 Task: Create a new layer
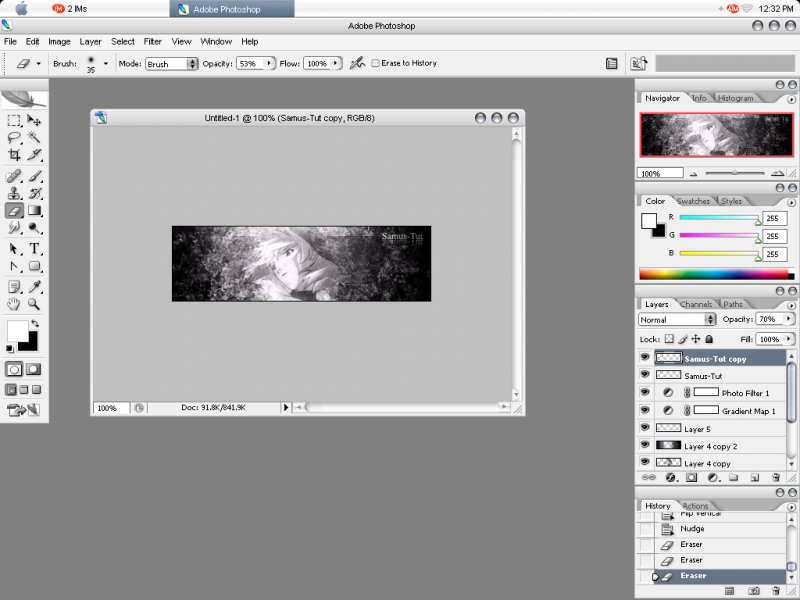click(755, 478)
